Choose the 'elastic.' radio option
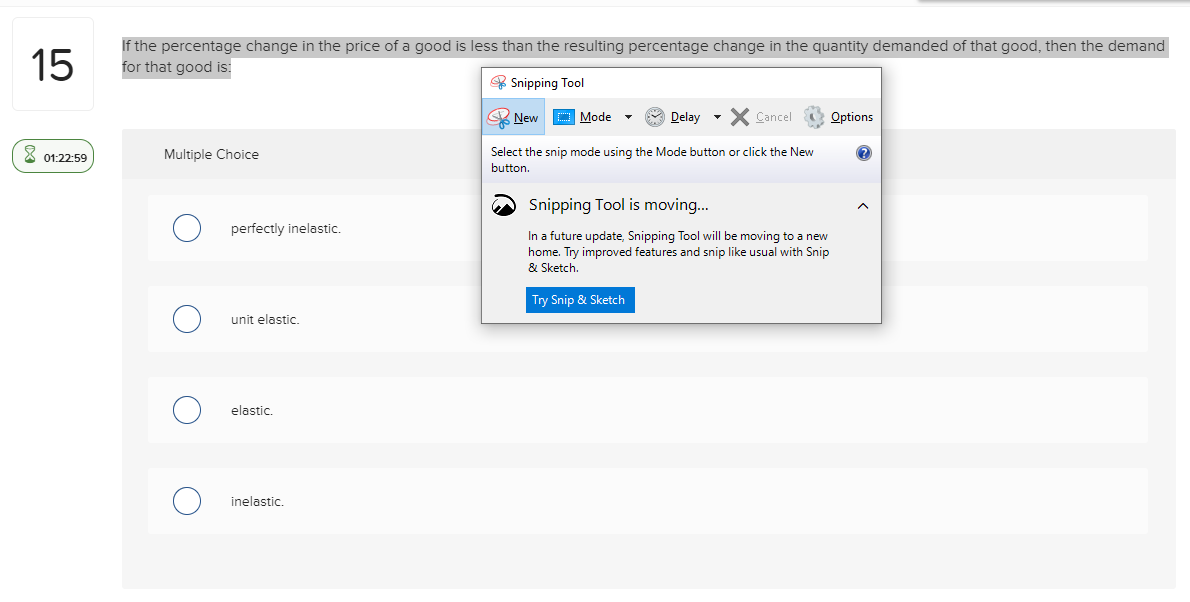Image resolution: width=1190 pixels, height=602 pixels. (187, 410)
